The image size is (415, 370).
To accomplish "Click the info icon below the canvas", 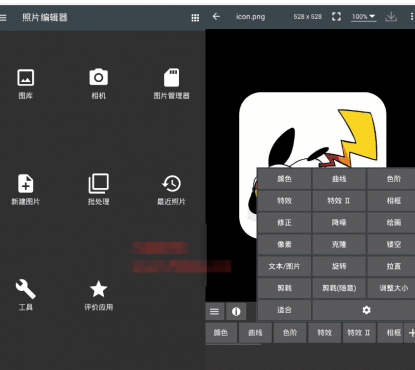I will (x=236, y=311).
